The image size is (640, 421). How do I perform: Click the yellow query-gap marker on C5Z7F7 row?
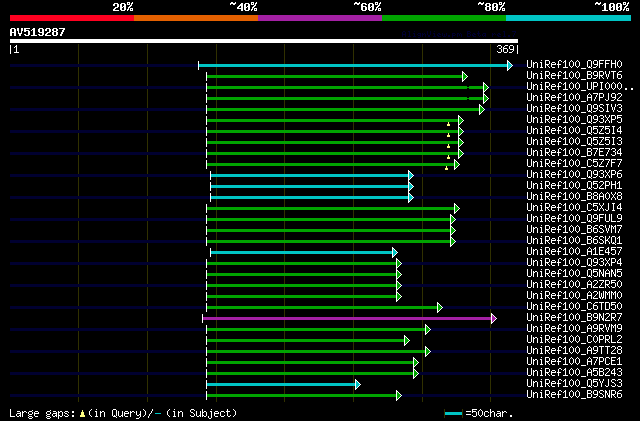click(x=447, y=168)
